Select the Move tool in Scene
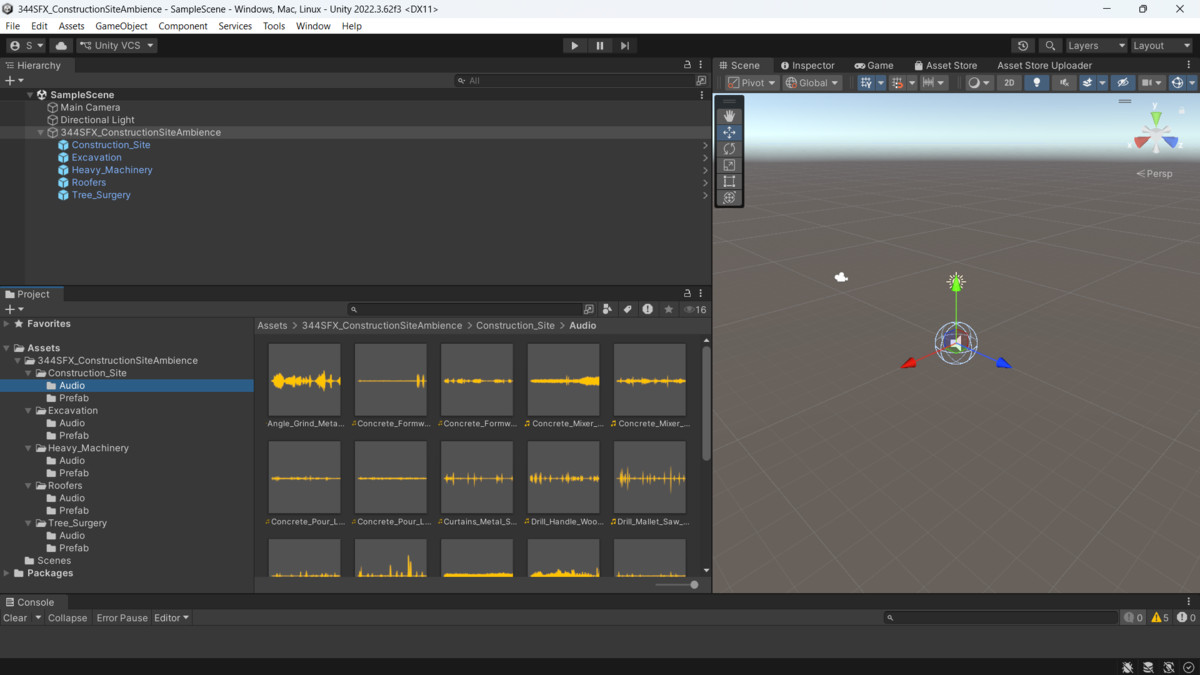 pyautogui.click(x=729, y=132)
